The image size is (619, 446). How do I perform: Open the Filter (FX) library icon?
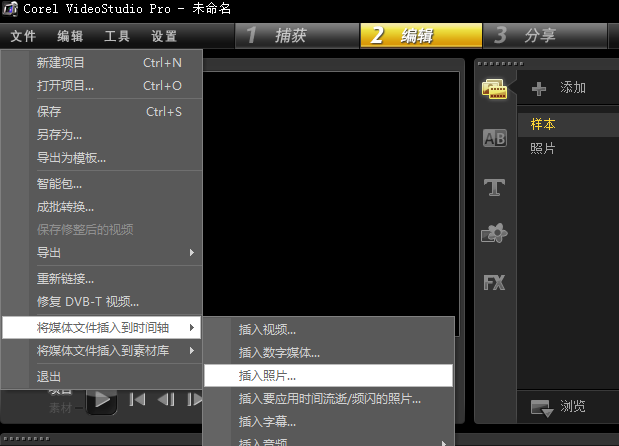(x=494, y=282)
